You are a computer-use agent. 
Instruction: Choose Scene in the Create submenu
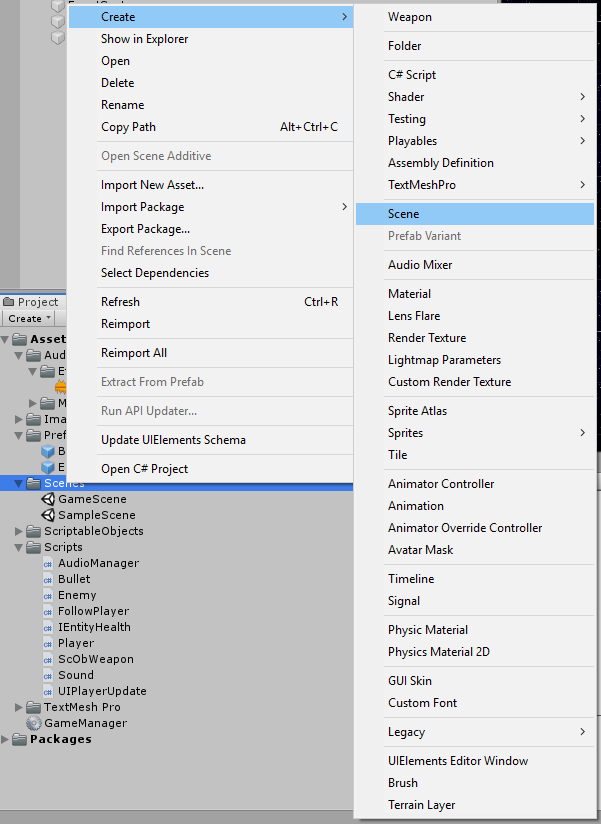475,214
